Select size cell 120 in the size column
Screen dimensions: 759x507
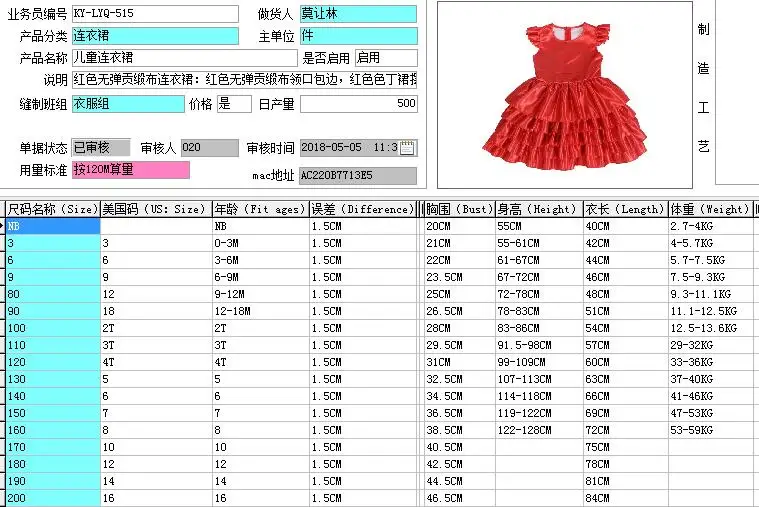pos(53,362)
